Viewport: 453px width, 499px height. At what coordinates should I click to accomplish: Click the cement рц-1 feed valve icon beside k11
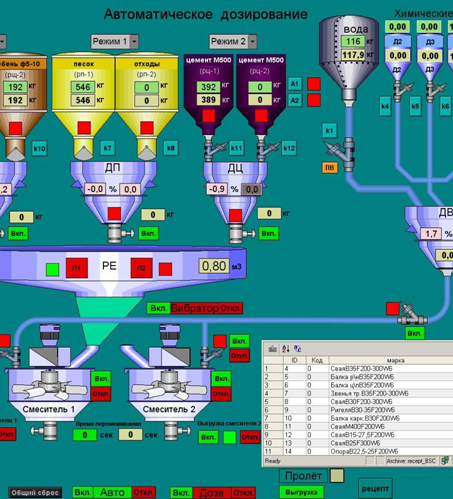click(213, 148)
